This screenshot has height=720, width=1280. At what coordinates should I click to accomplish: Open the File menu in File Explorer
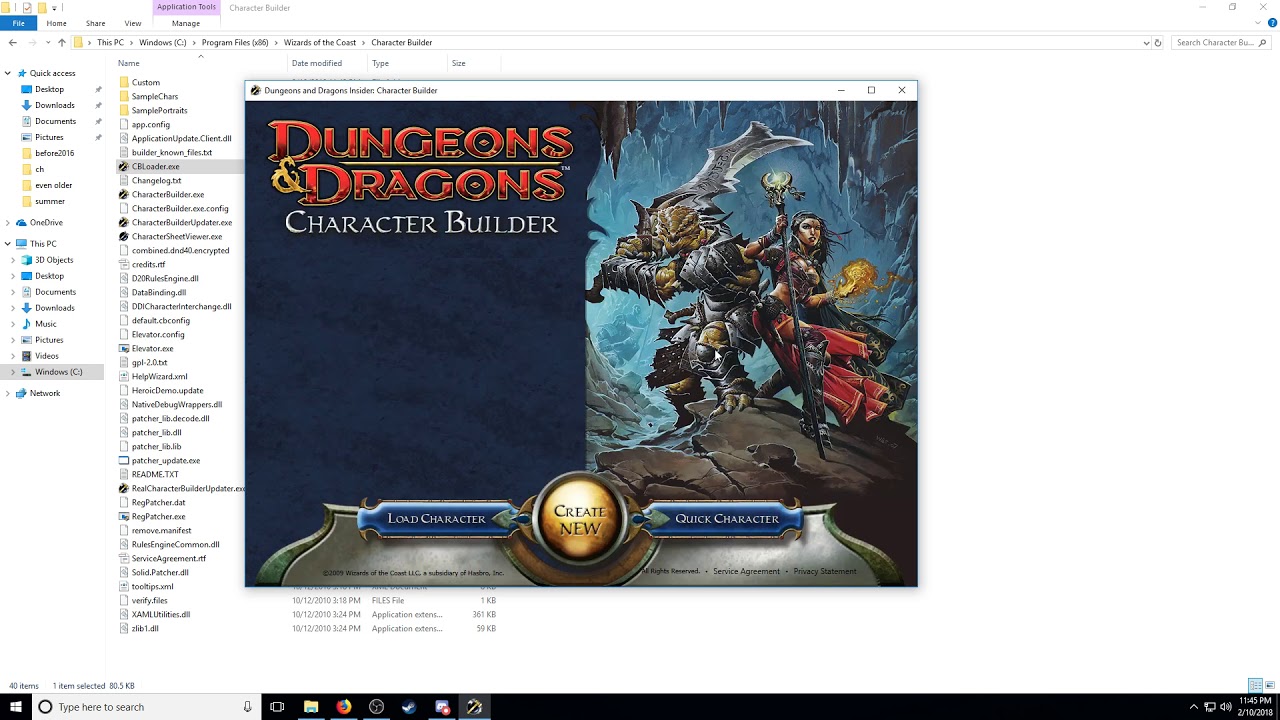pos(18,23)
